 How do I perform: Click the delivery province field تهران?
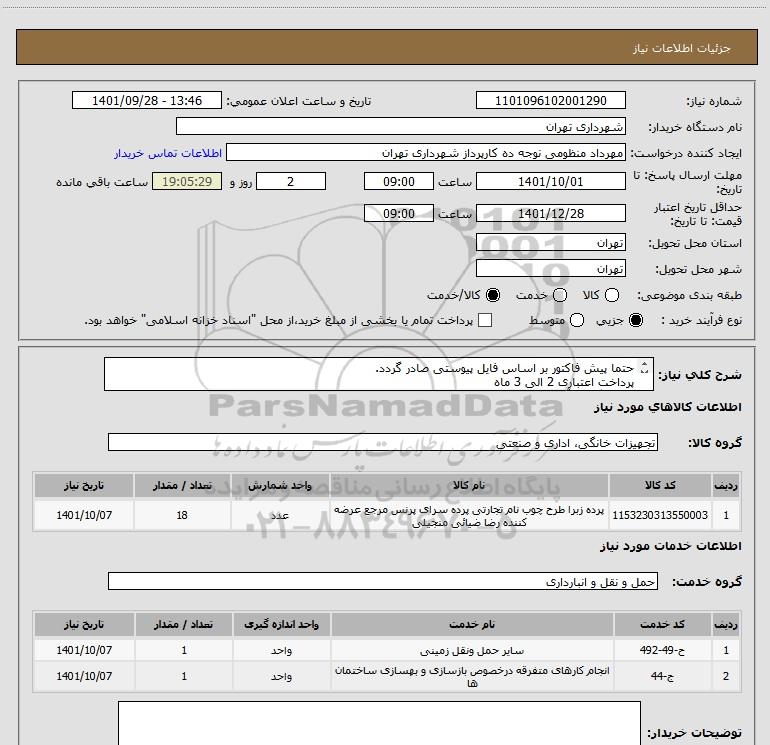click(550, 243)
